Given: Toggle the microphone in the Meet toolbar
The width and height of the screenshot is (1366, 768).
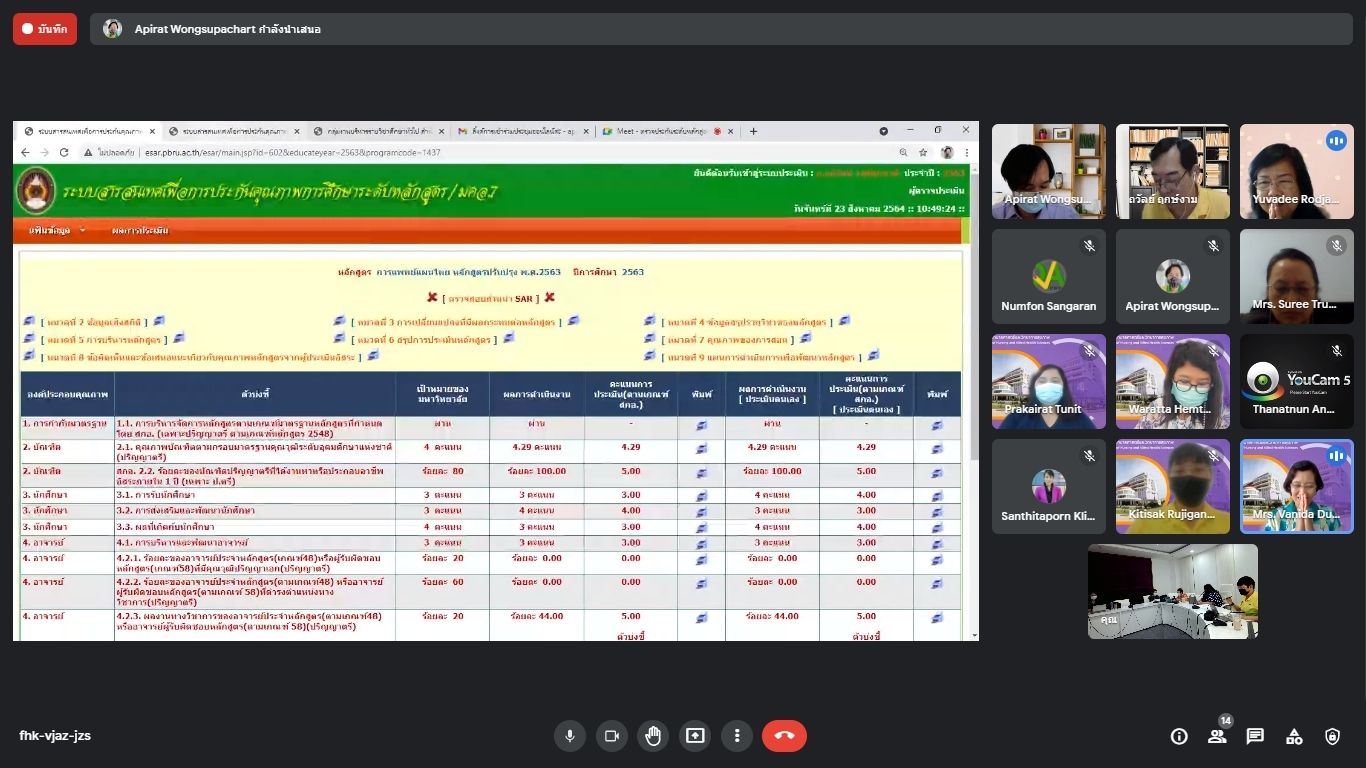Looking at the screenshot, I should coord(569,736).
